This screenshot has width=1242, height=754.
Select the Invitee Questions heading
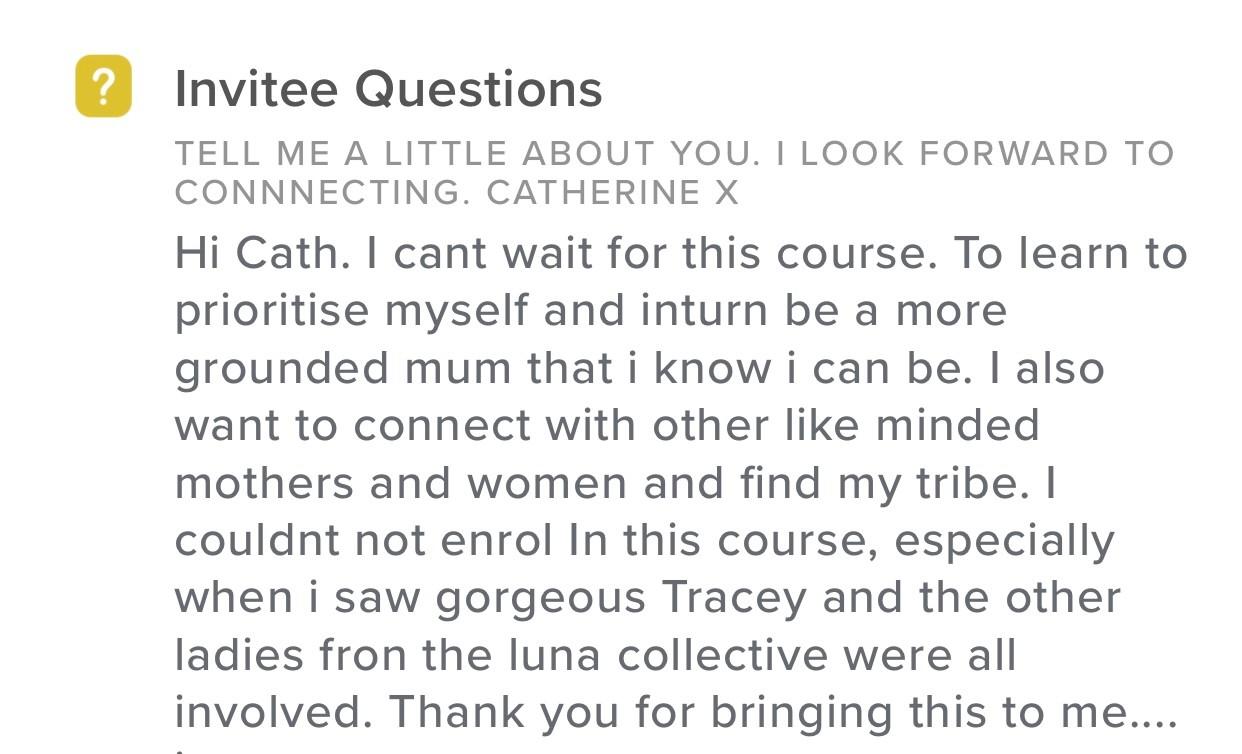(x=388, y=89)
